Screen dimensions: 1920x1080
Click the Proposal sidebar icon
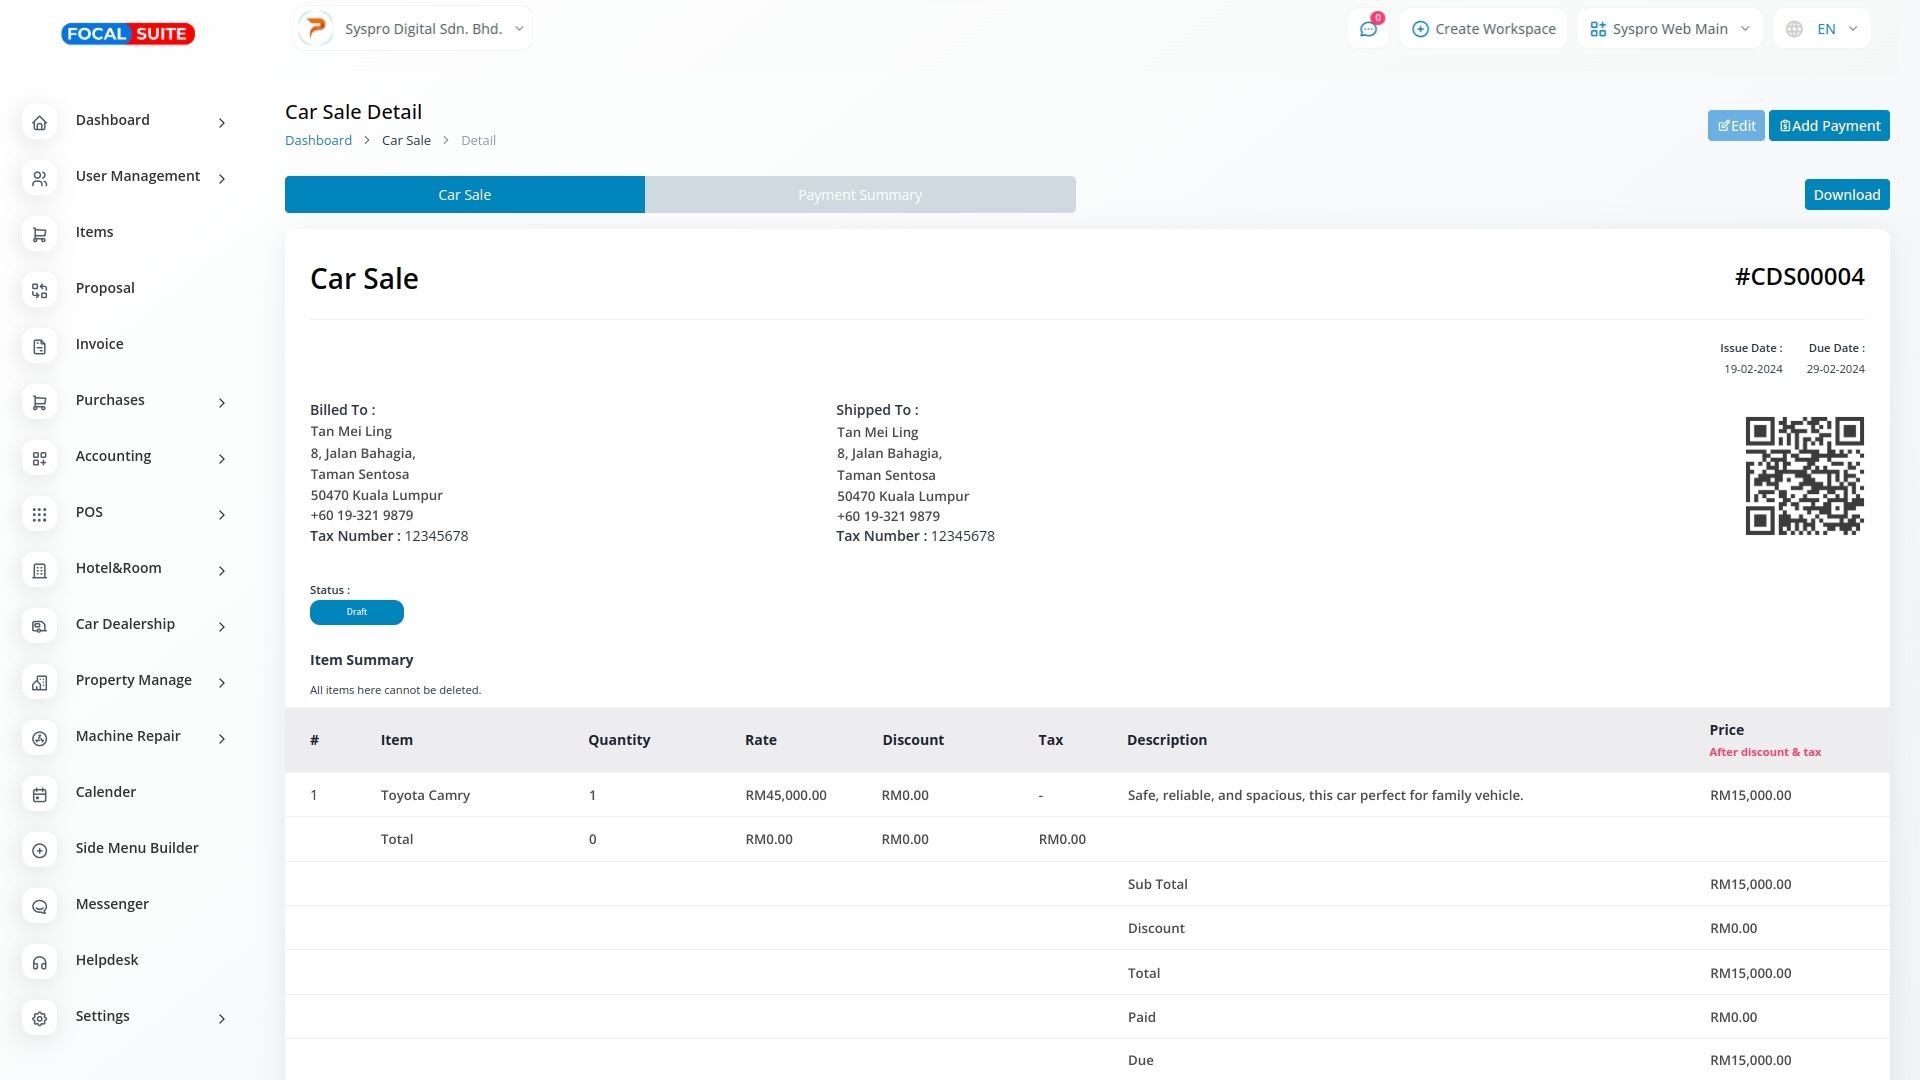pyautogui.click(x=39, y=291)
